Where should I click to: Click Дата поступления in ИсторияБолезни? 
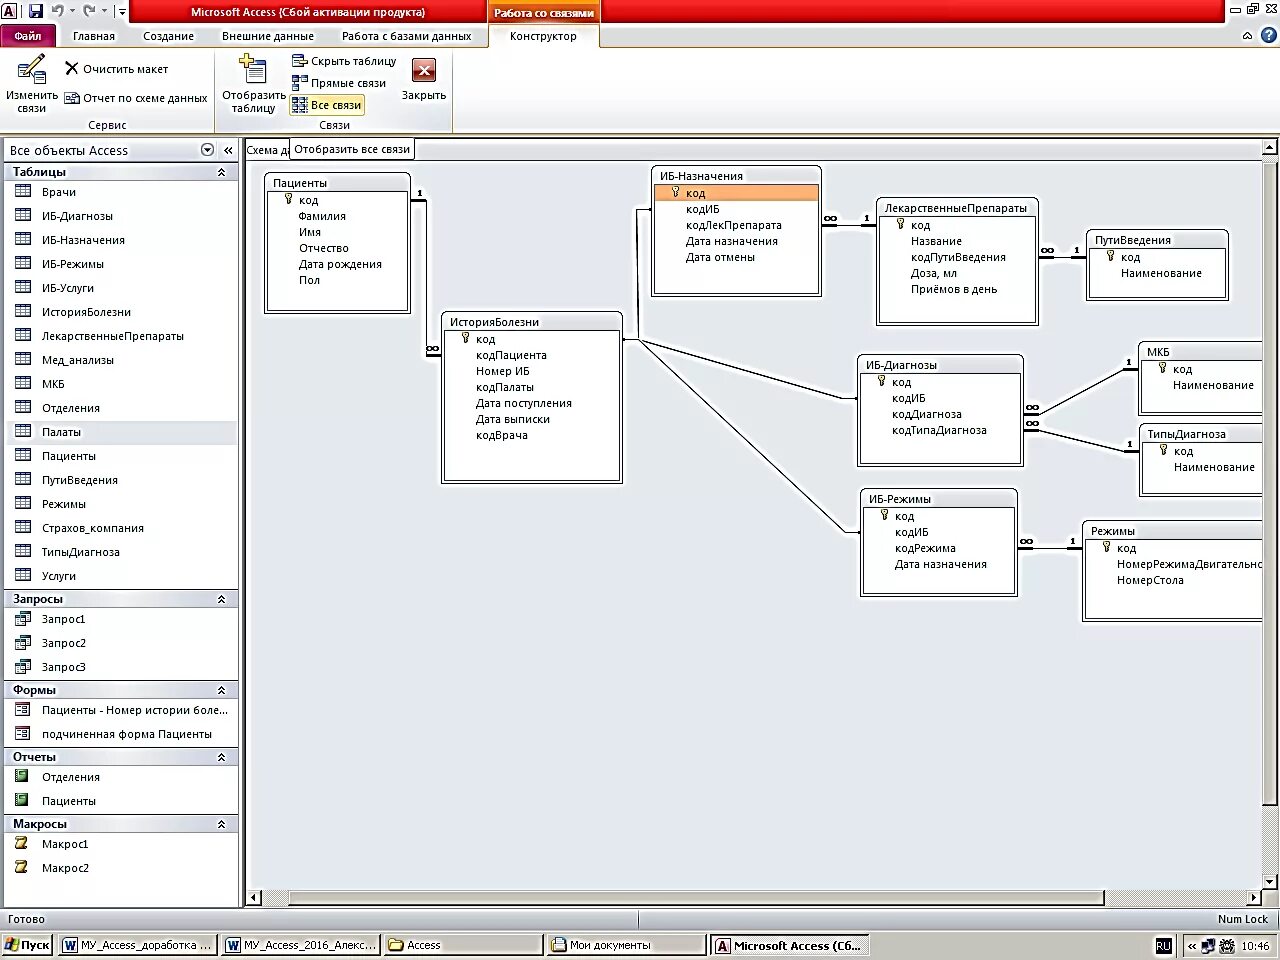click(x=524, y=403)
